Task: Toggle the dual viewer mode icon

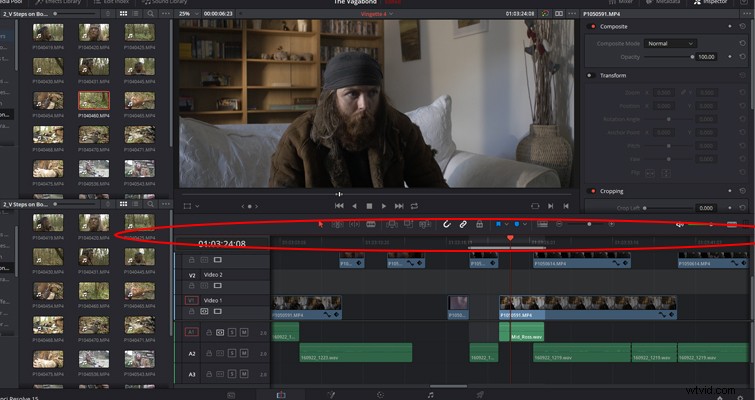Action: 559,13
